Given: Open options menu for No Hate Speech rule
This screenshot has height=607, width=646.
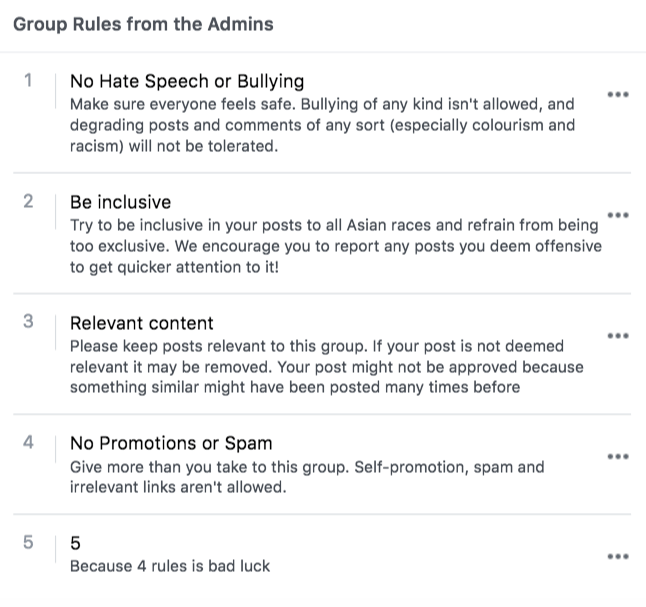Looking at the screenshot, I should point(618,94).
